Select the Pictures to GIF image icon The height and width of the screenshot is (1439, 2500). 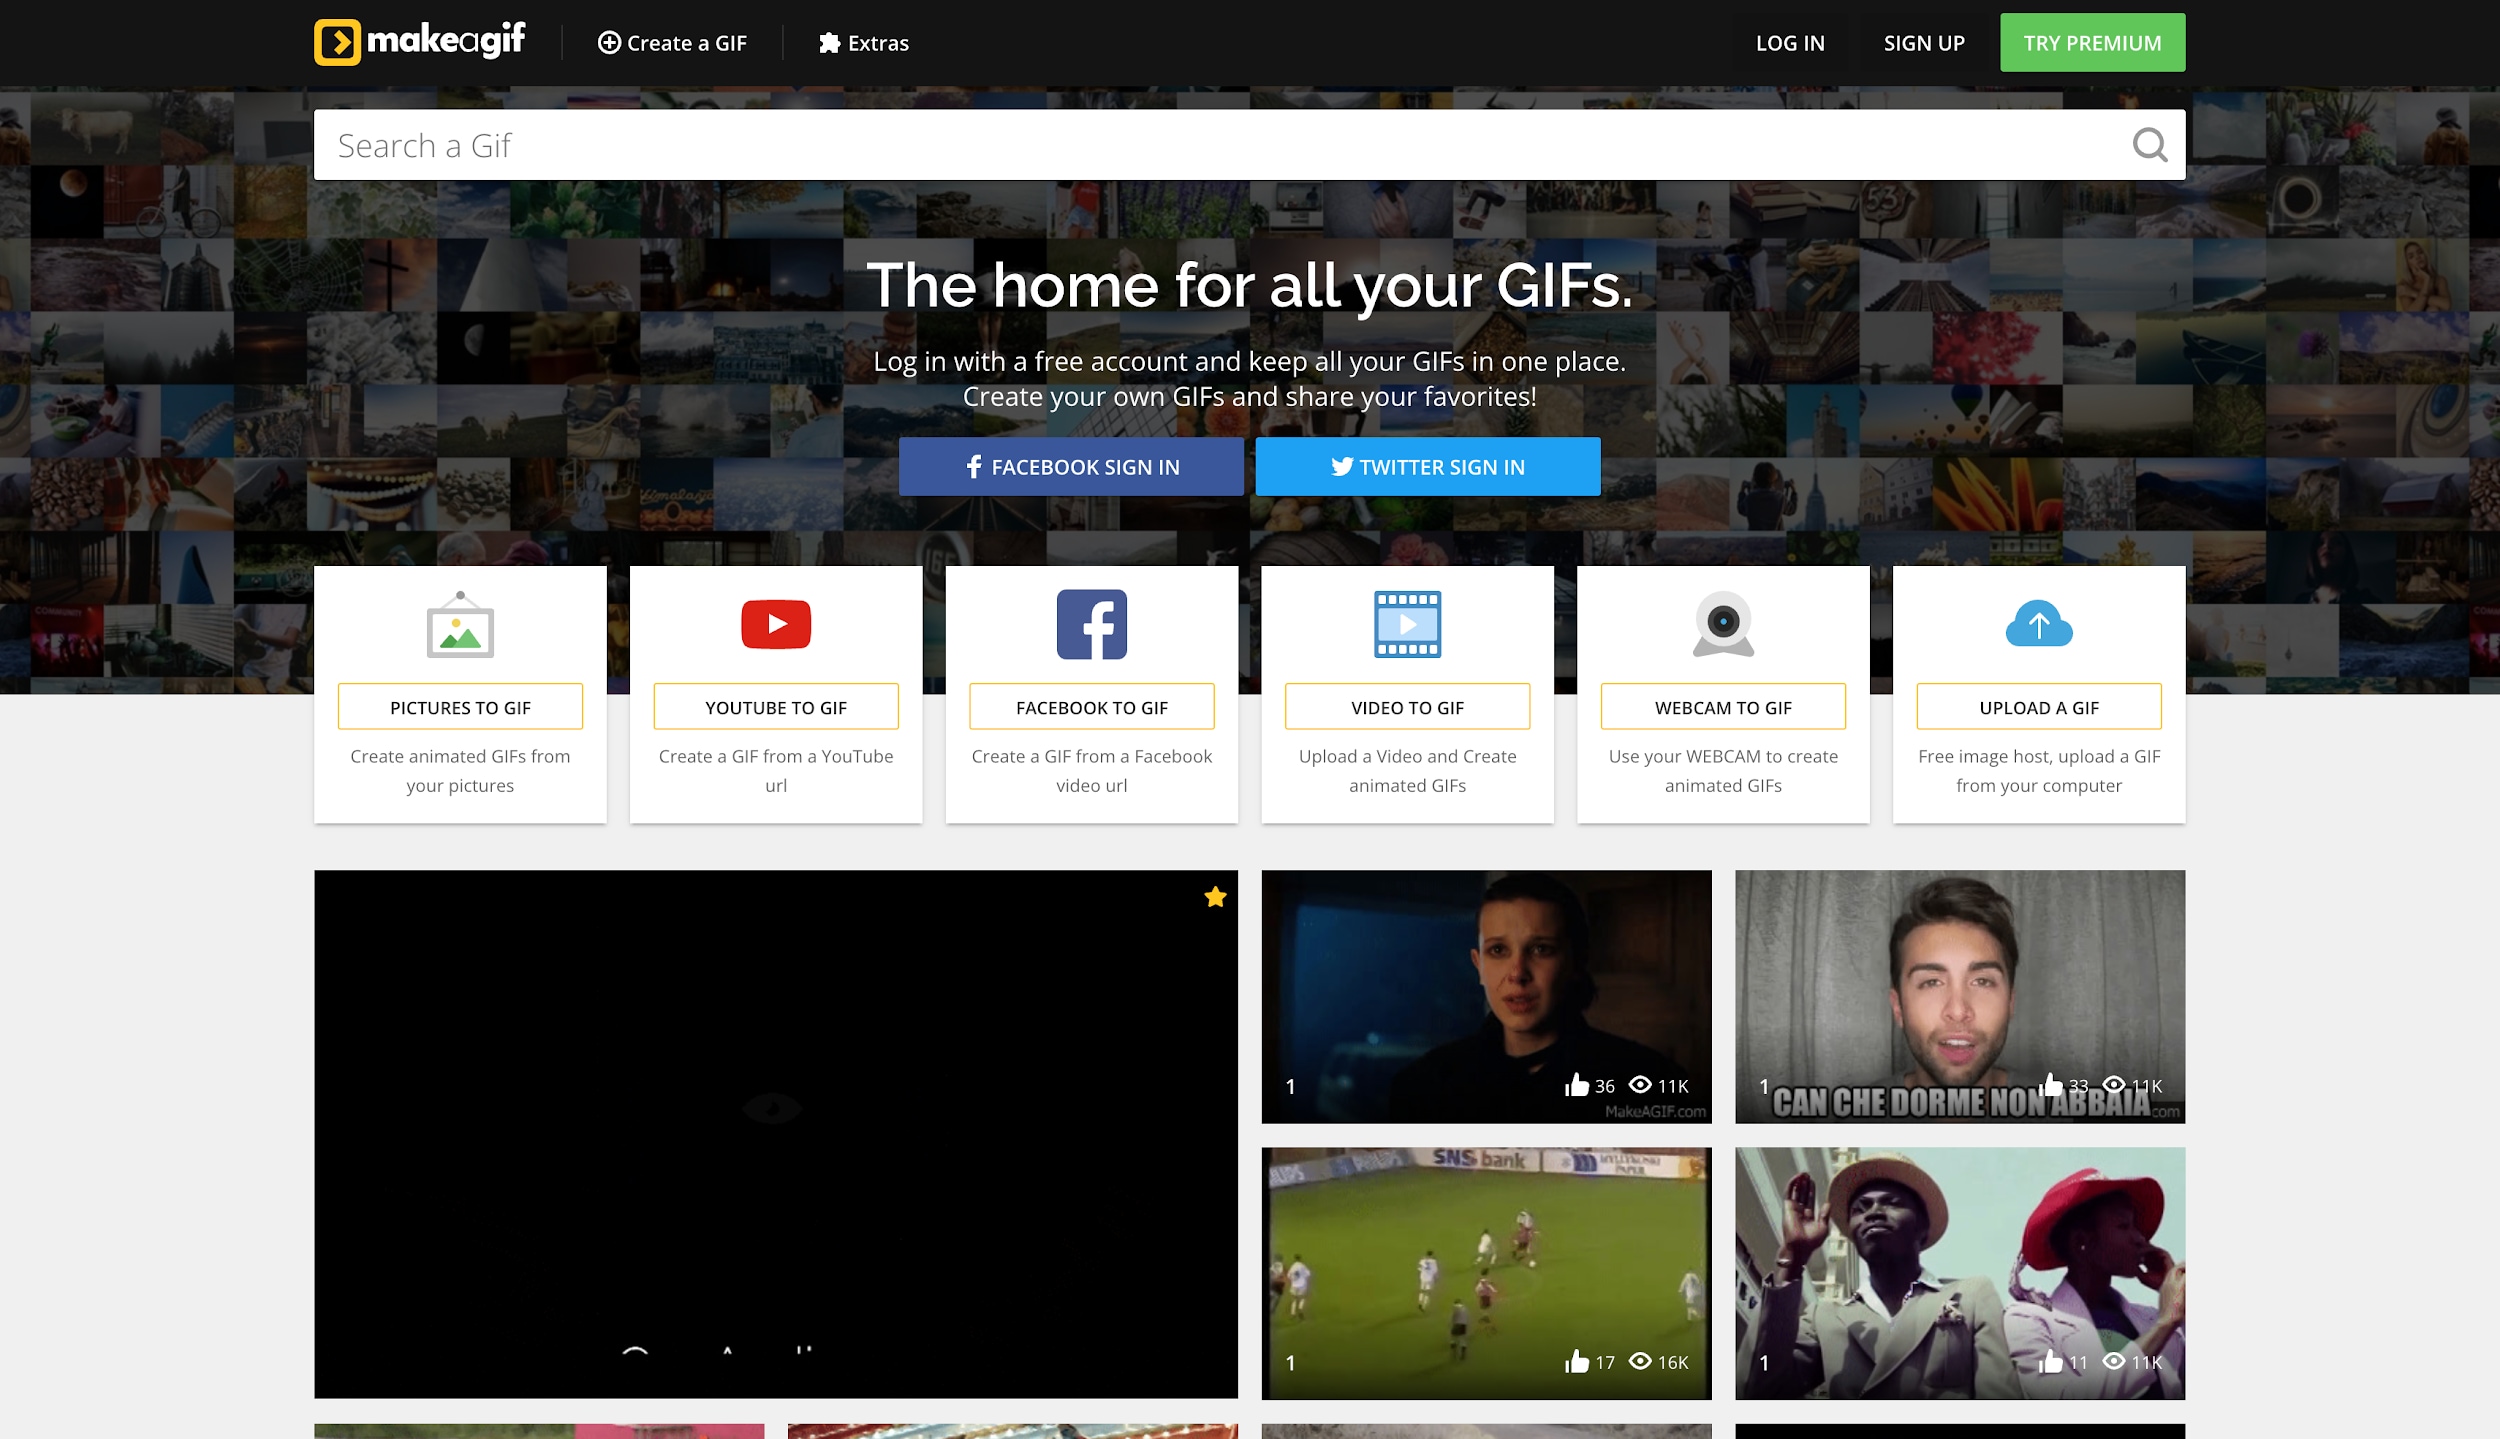click(460, 624)
